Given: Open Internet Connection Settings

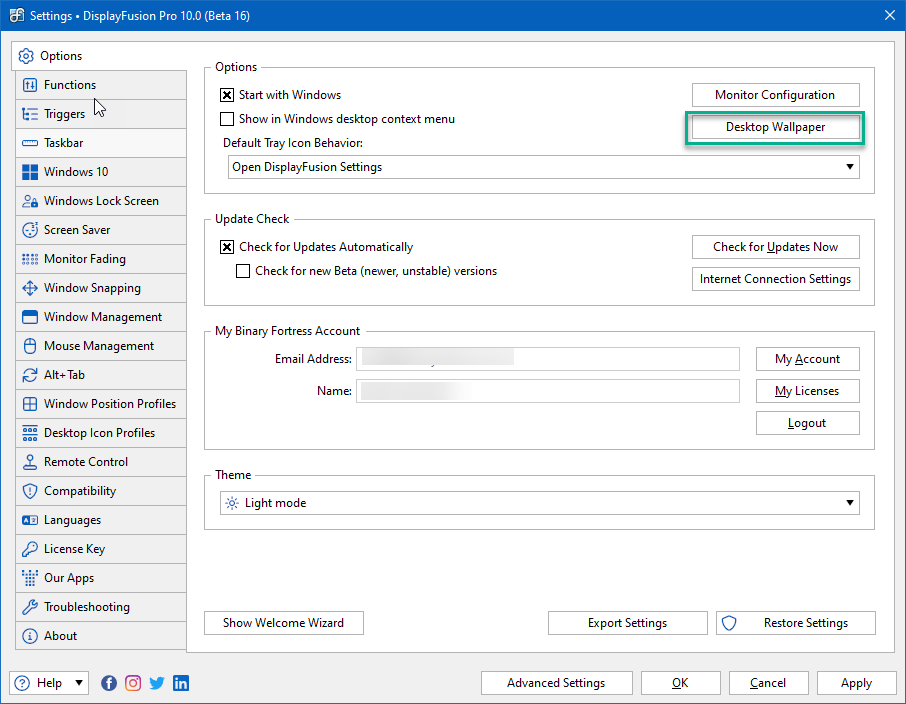Looking at the screenshot, I should (x=775, y=279).
